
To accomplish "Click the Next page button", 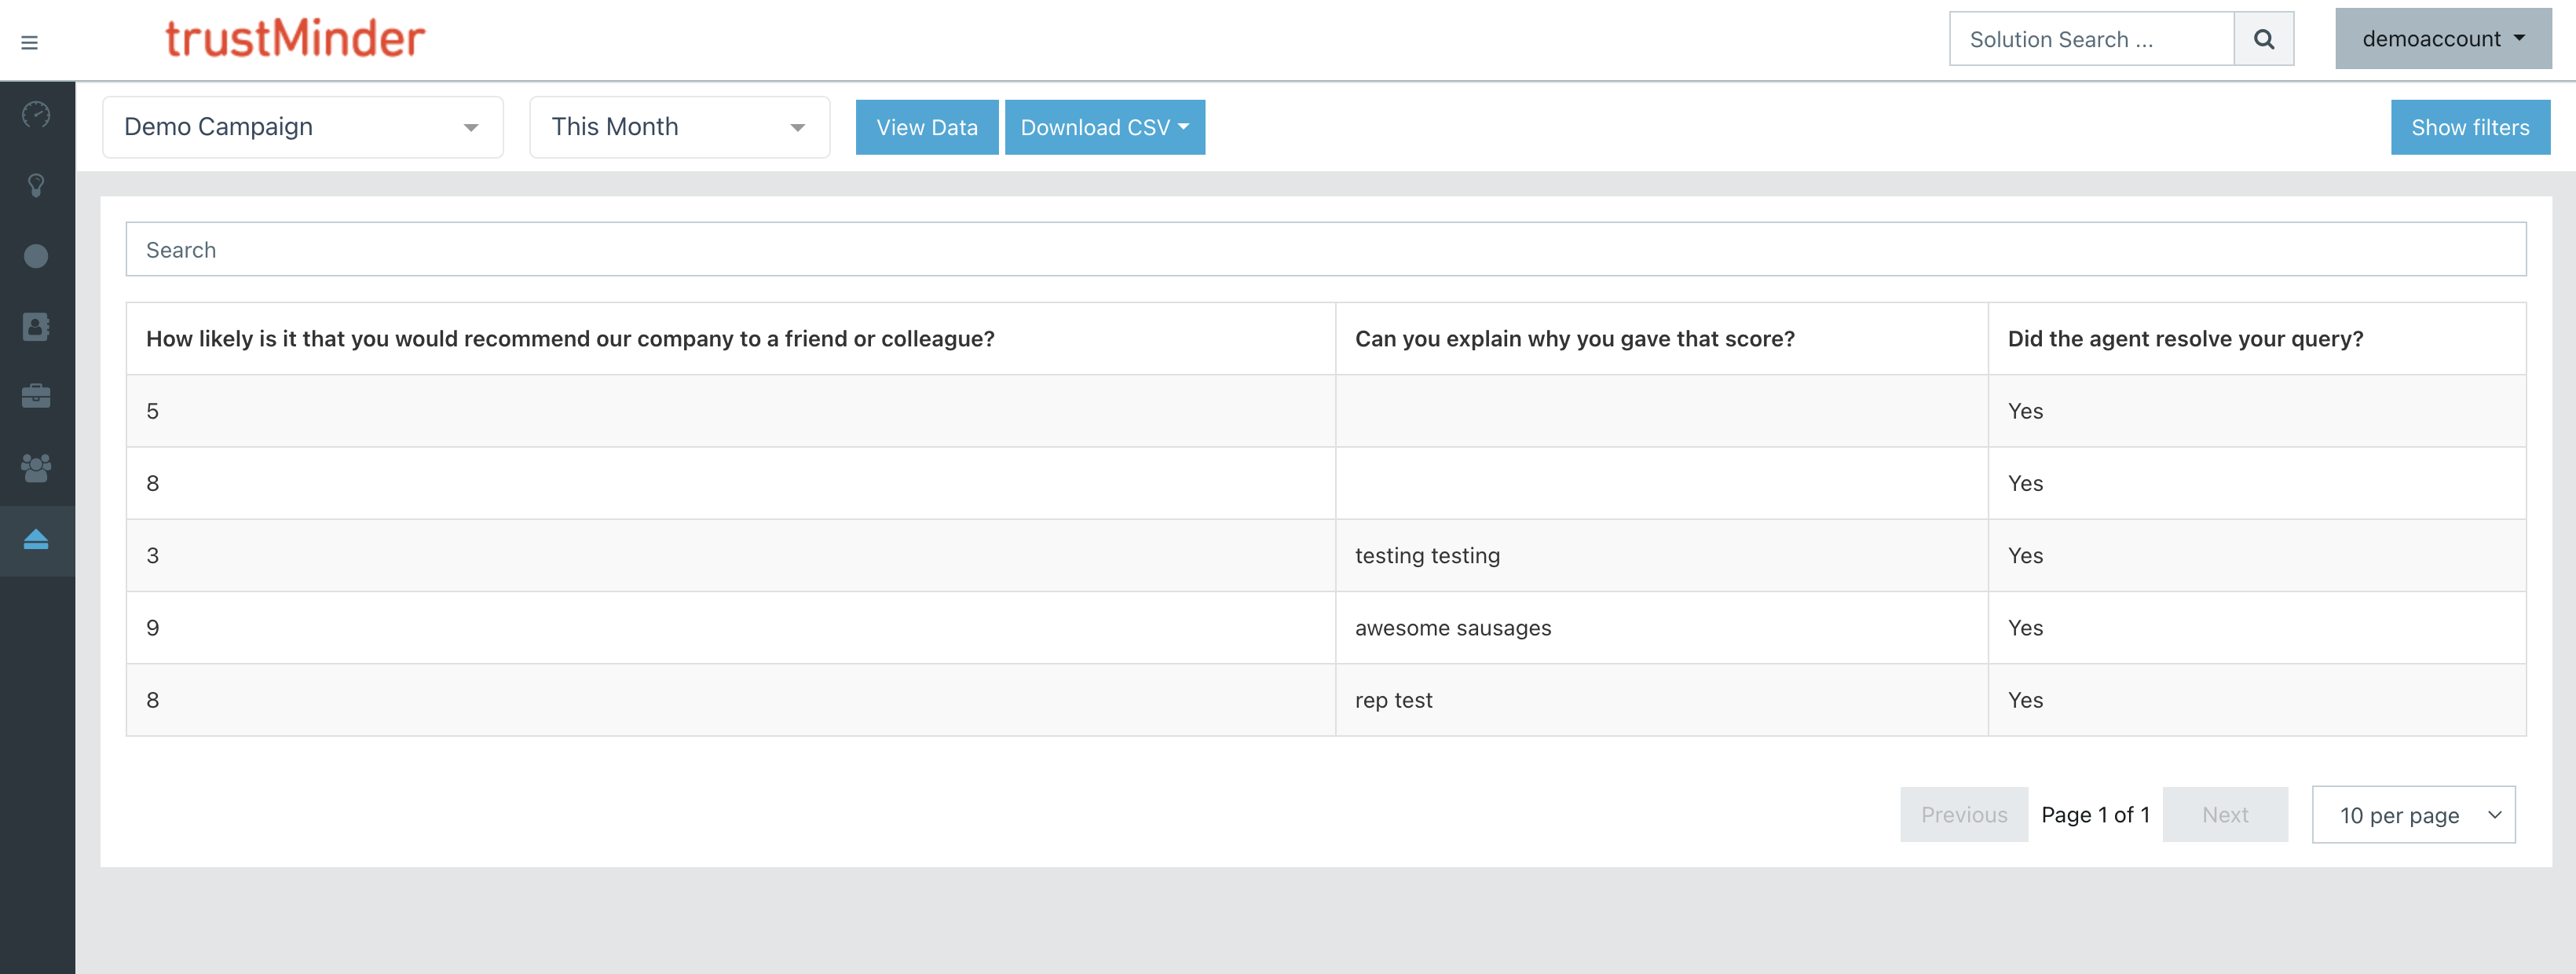I will click(2224, 815).
